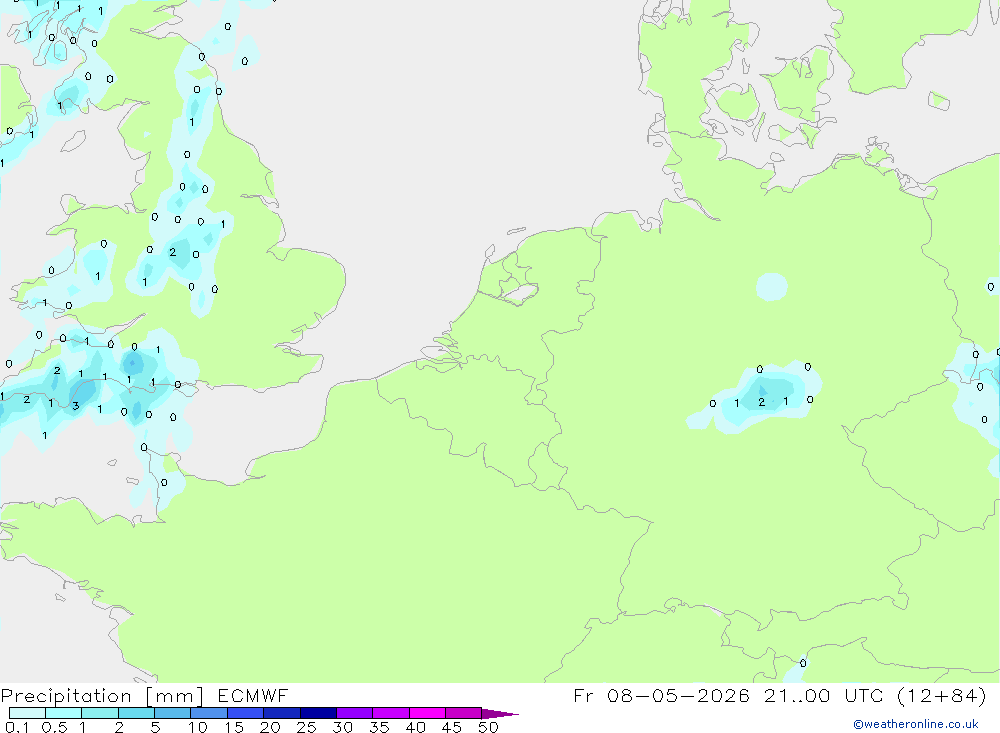Click the '25' legend scale label
Screen dimensions: 1000x733
tap(306, 727)
